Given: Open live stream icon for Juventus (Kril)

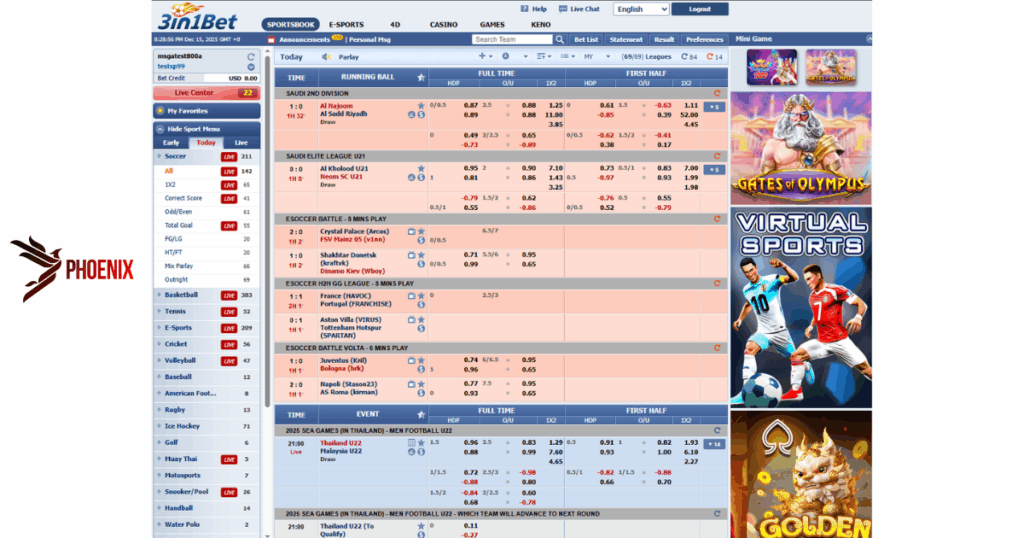Looking at the screenshot, I should (x=411, y=360).
